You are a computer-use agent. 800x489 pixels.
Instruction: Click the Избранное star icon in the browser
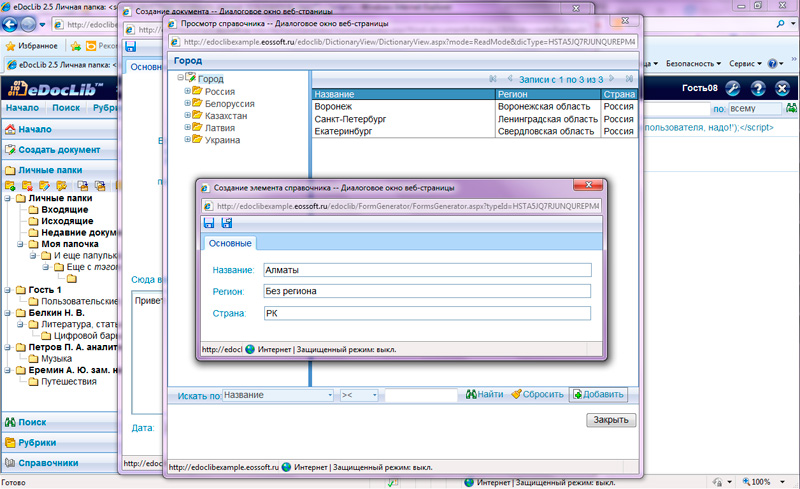(x=10, y=46)
